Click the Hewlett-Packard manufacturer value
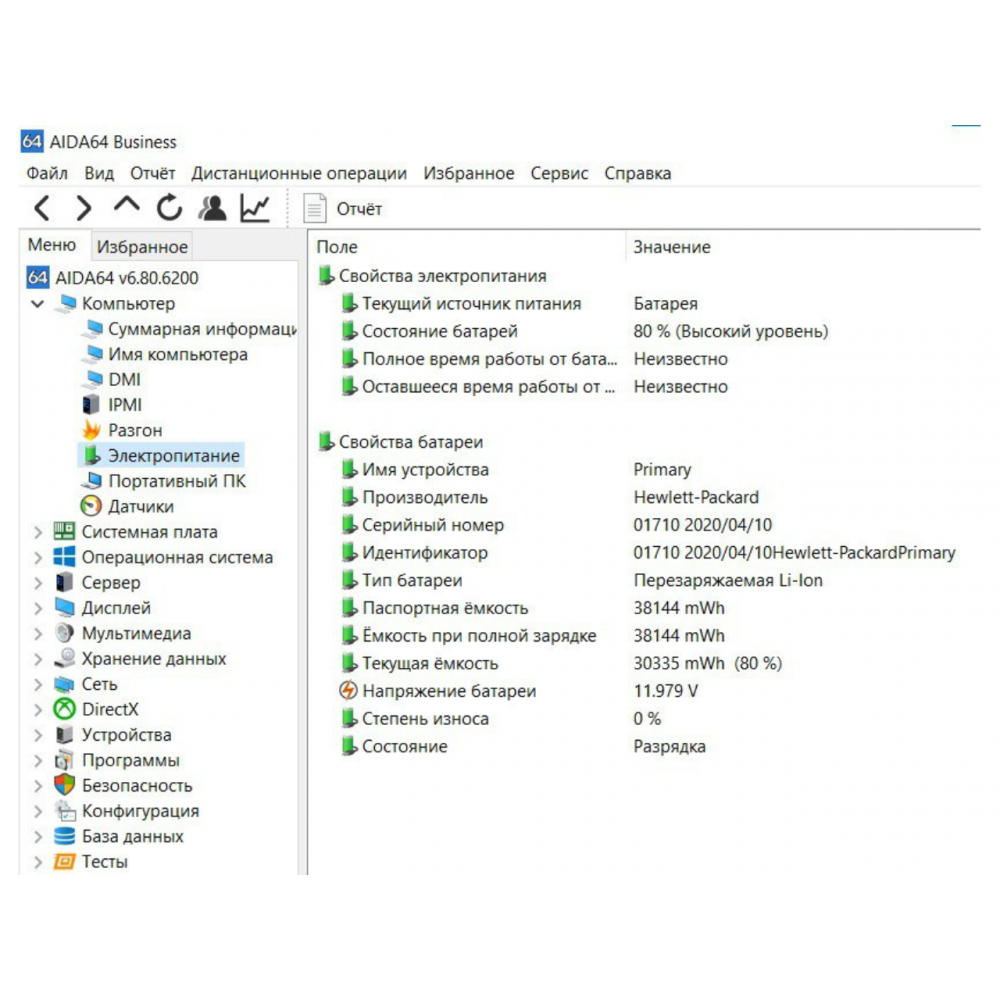 (x=696, y=497)
